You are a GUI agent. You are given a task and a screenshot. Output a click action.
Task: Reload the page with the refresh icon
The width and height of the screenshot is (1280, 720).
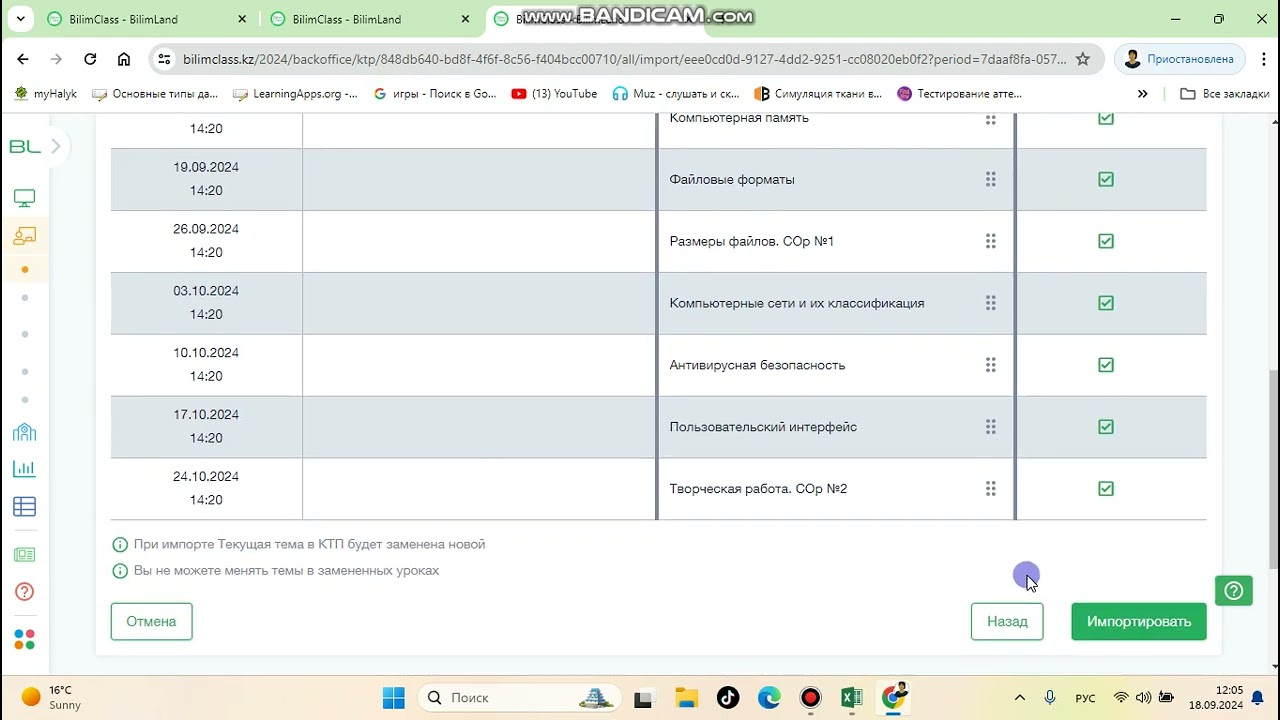[90, 59]
